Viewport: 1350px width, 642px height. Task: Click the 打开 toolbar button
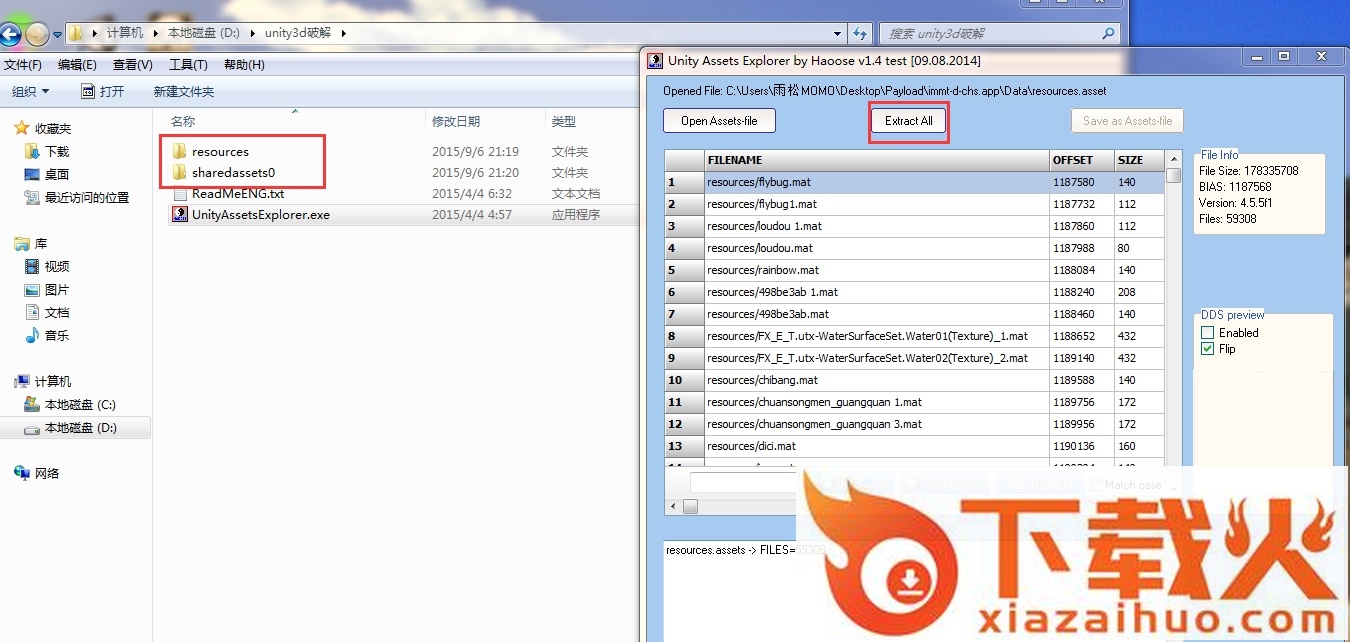[x=103, y=92]
